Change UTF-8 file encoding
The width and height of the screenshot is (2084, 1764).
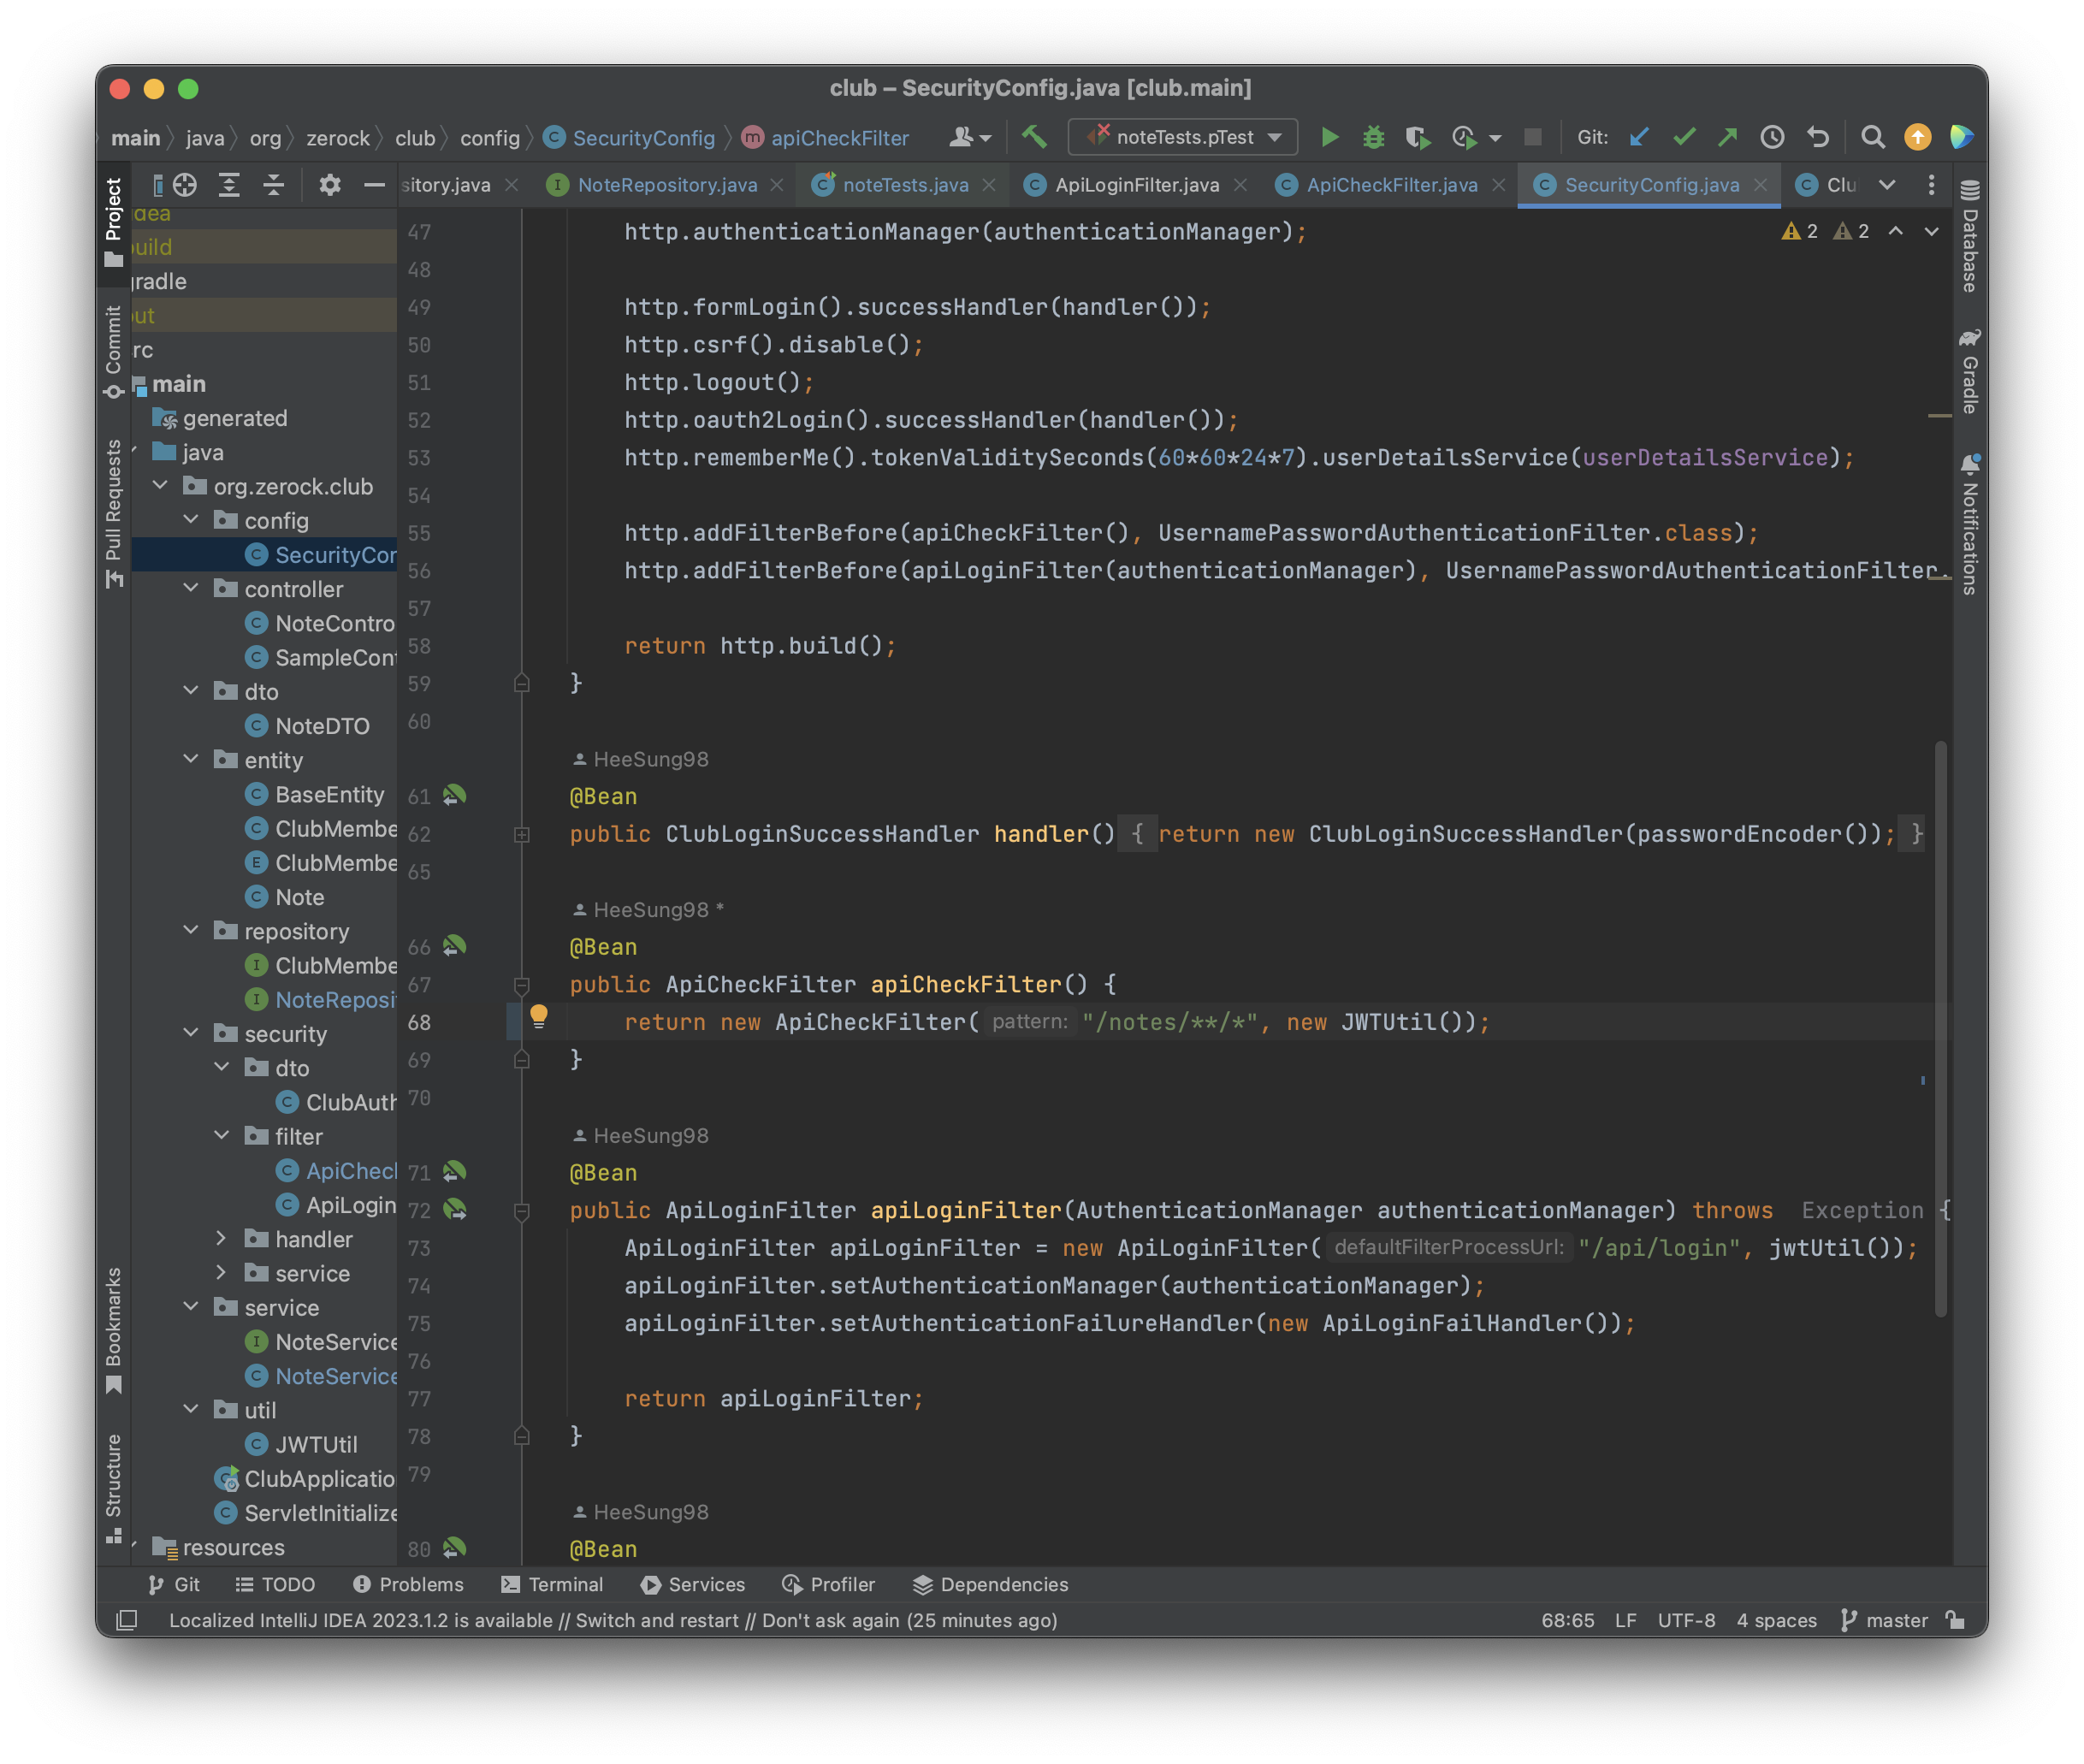(x=1686, y=1620)
